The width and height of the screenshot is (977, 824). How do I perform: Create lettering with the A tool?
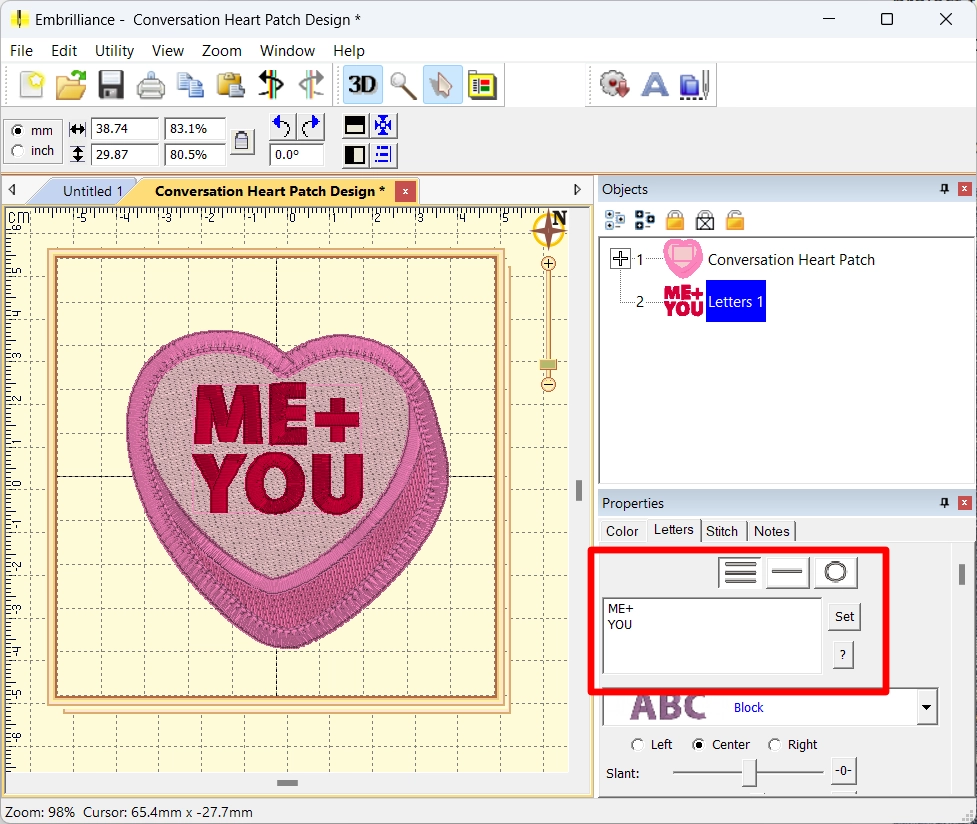coord(654,85)
